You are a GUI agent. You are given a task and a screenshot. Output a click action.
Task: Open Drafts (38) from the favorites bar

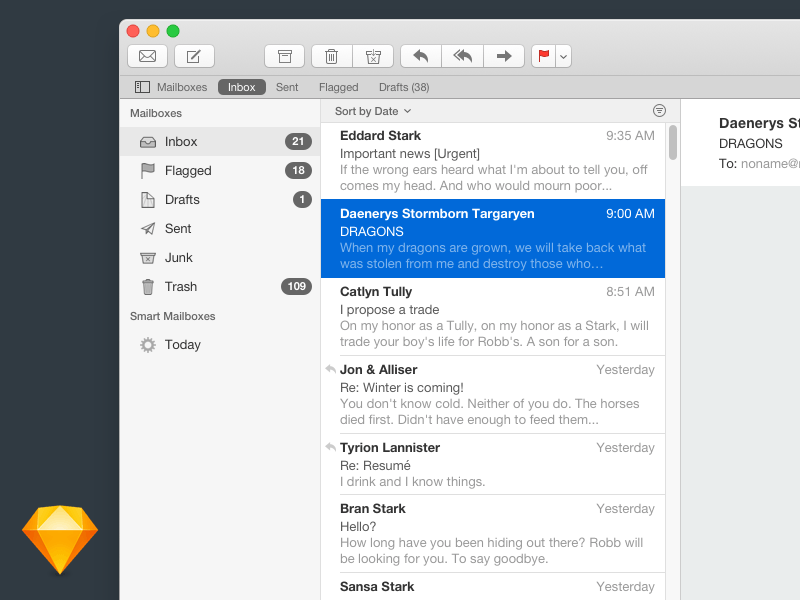pos(403,87)
